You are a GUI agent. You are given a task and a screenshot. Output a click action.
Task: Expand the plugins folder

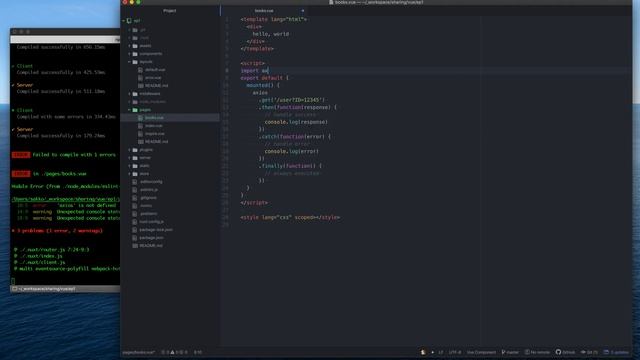click(x=130, y=150)
